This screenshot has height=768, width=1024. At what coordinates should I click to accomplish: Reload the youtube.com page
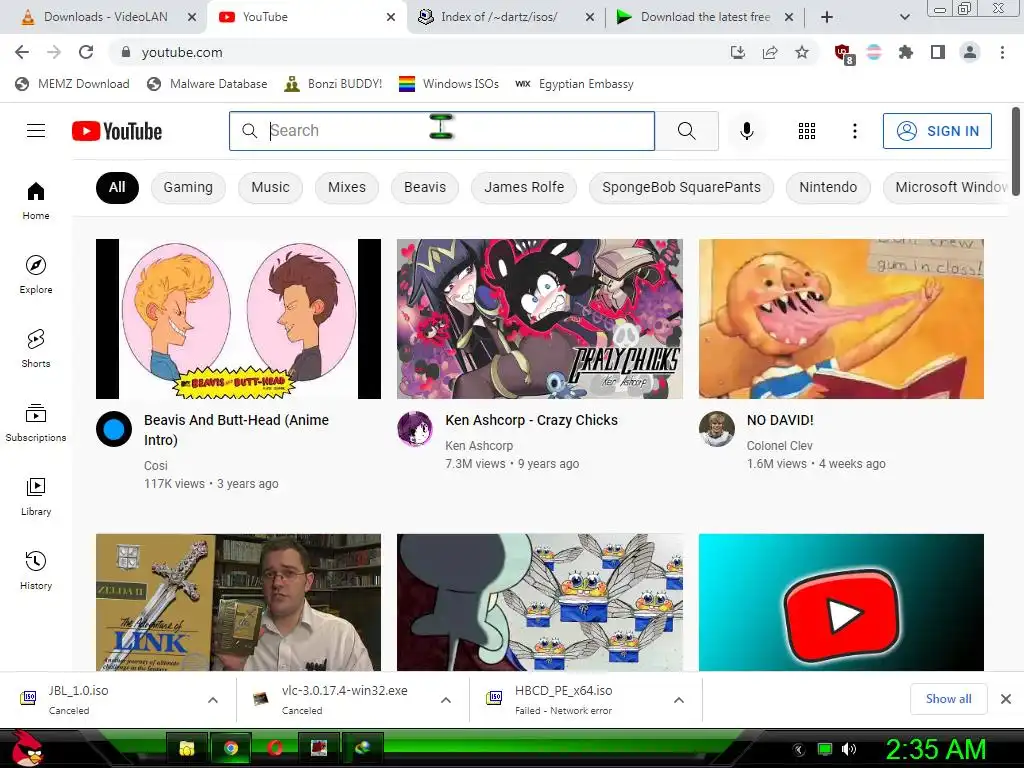86,52
